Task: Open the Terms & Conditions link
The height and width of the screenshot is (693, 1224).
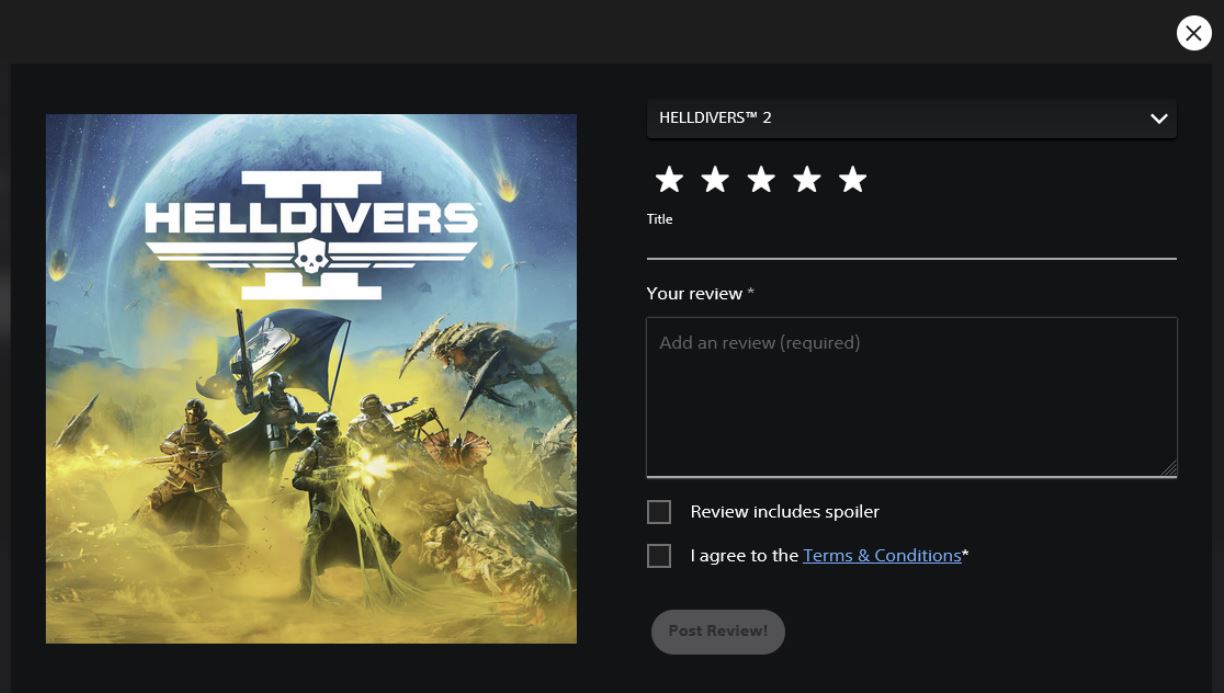Action: tap(882, 556)
